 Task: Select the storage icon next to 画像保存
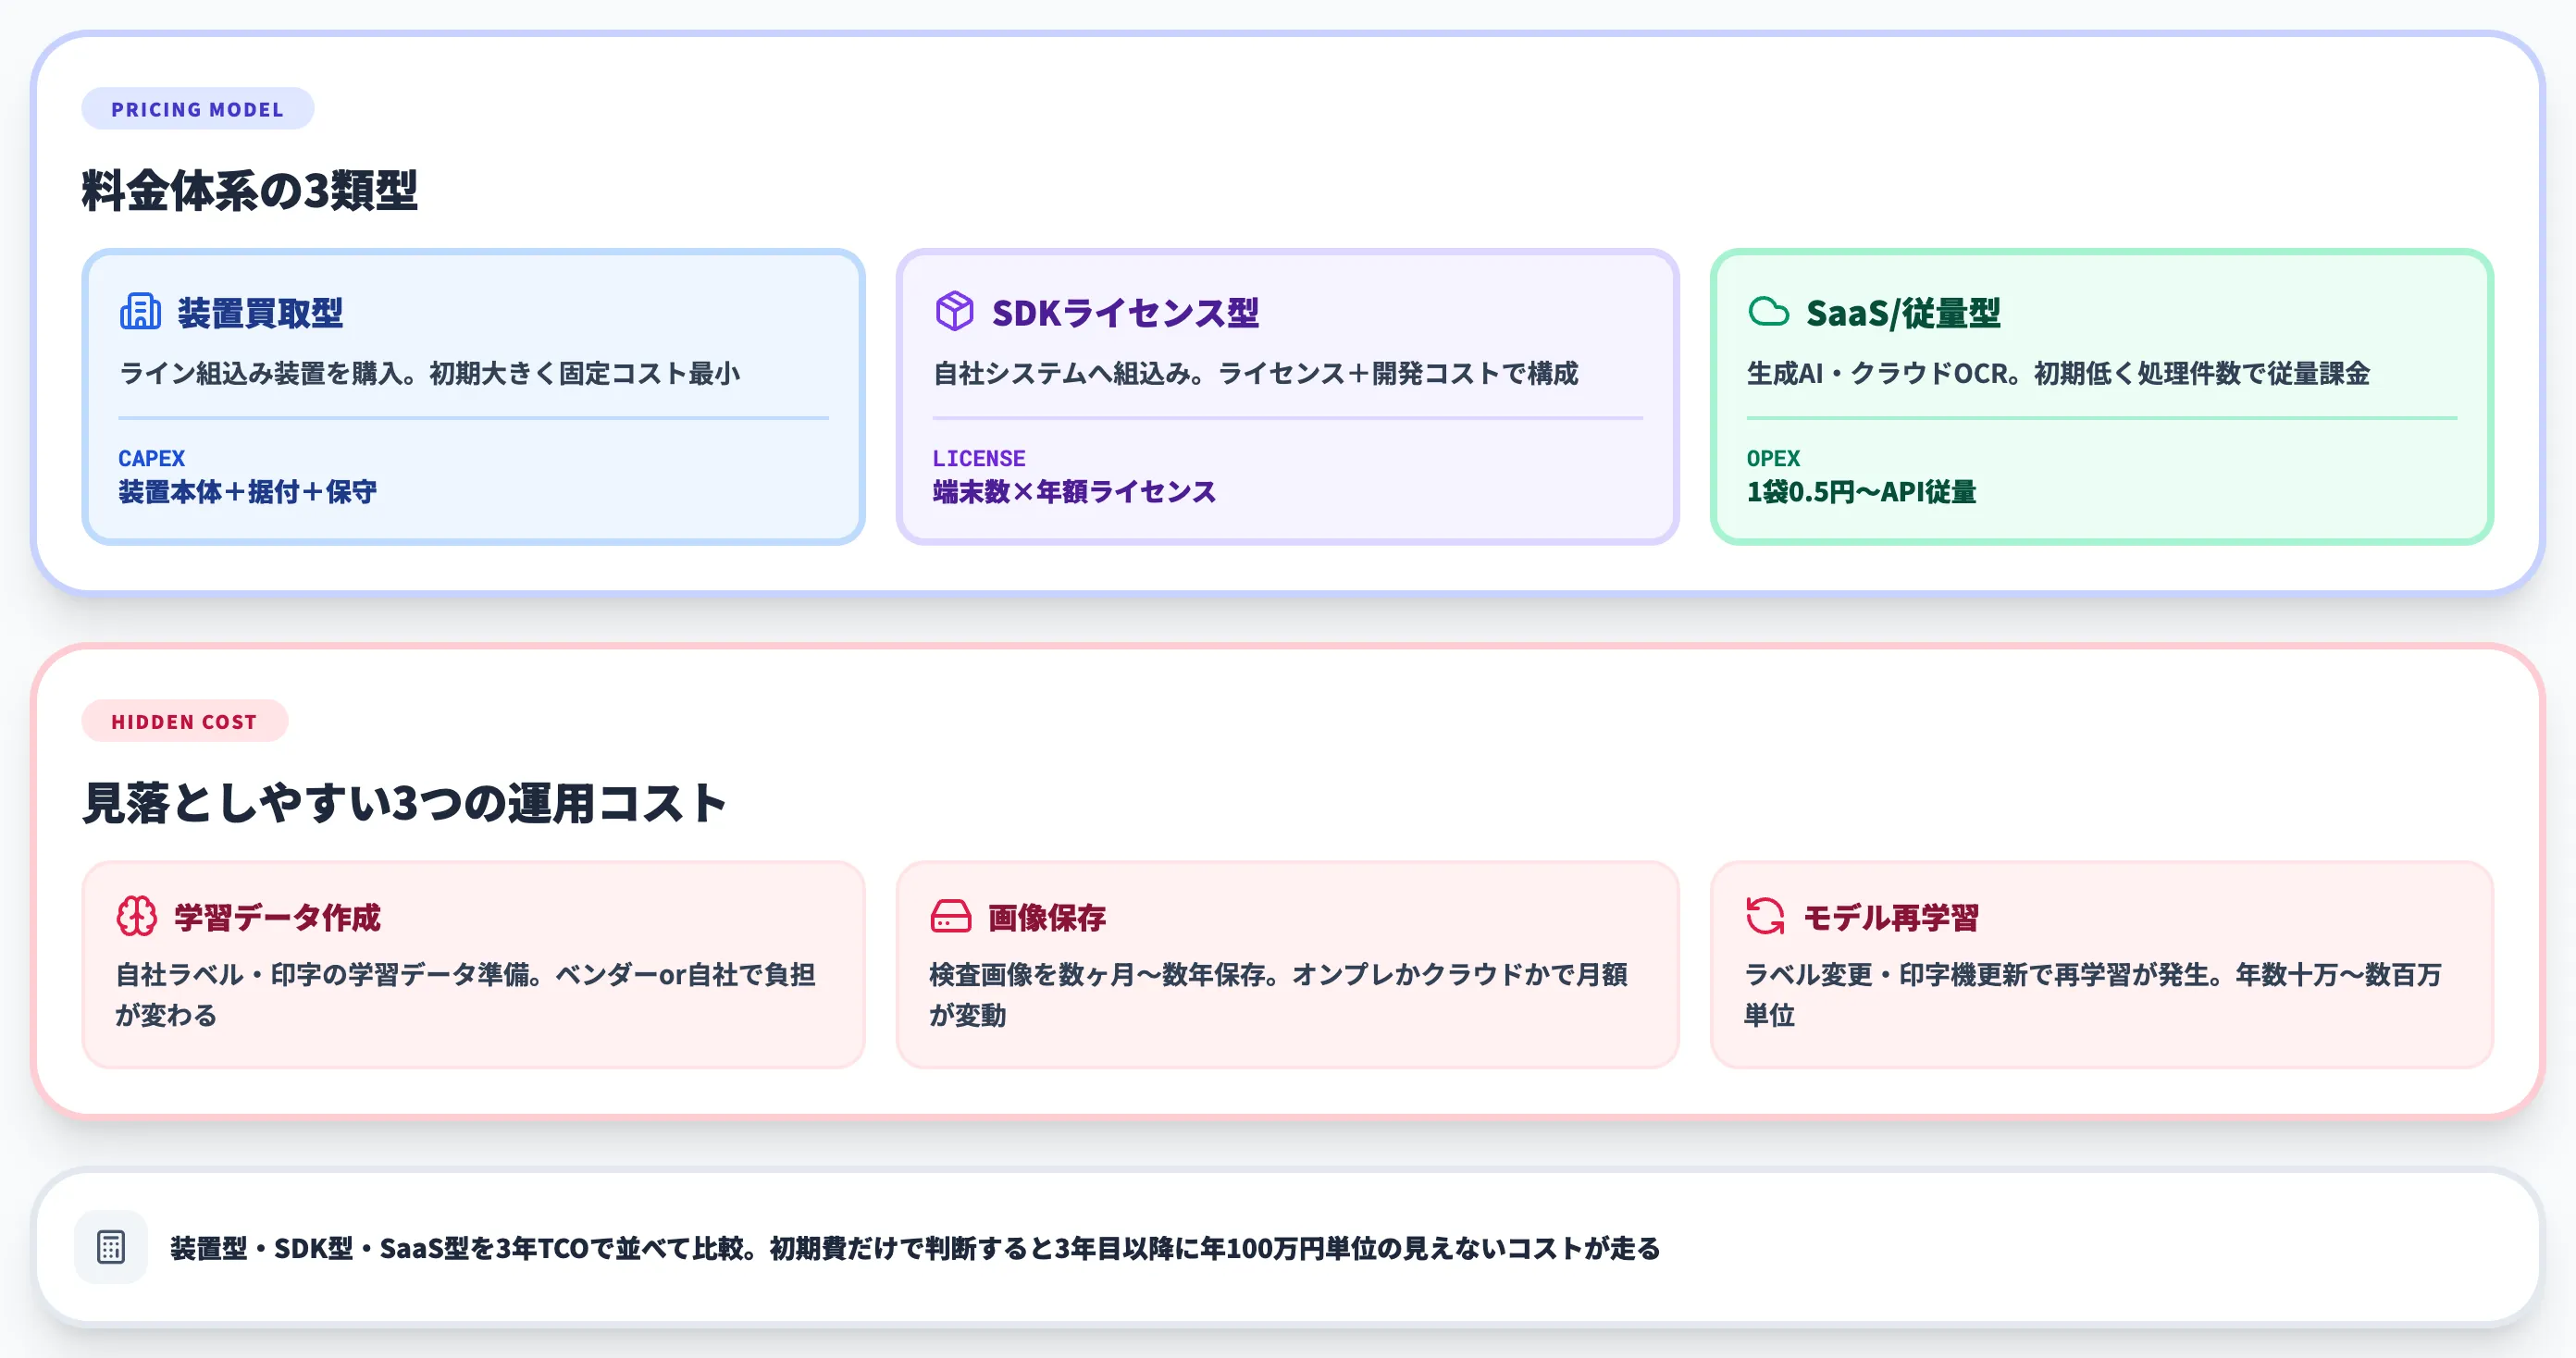point(950,917)
